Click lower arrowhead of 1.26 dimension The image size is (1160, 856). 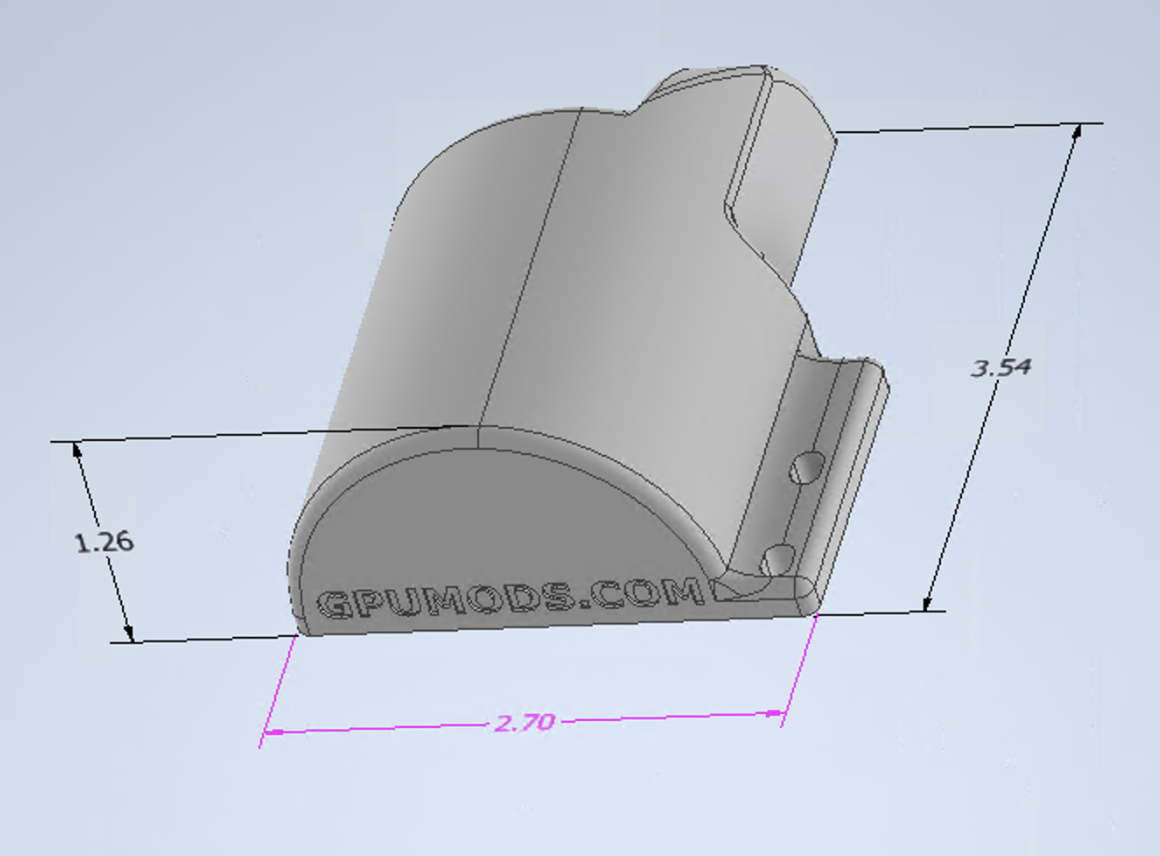128,633
